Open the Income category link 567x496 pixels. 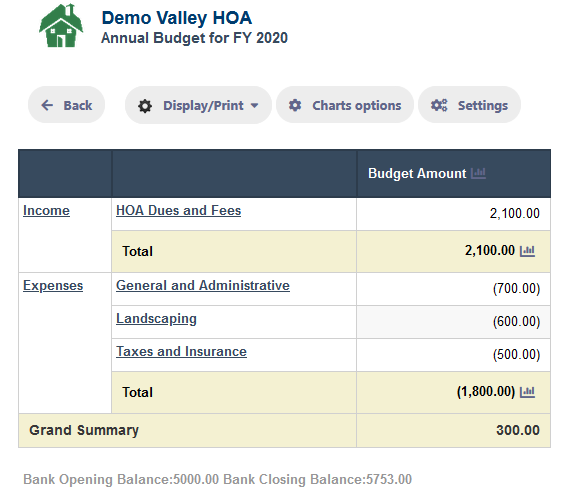(x=46, y=210)
